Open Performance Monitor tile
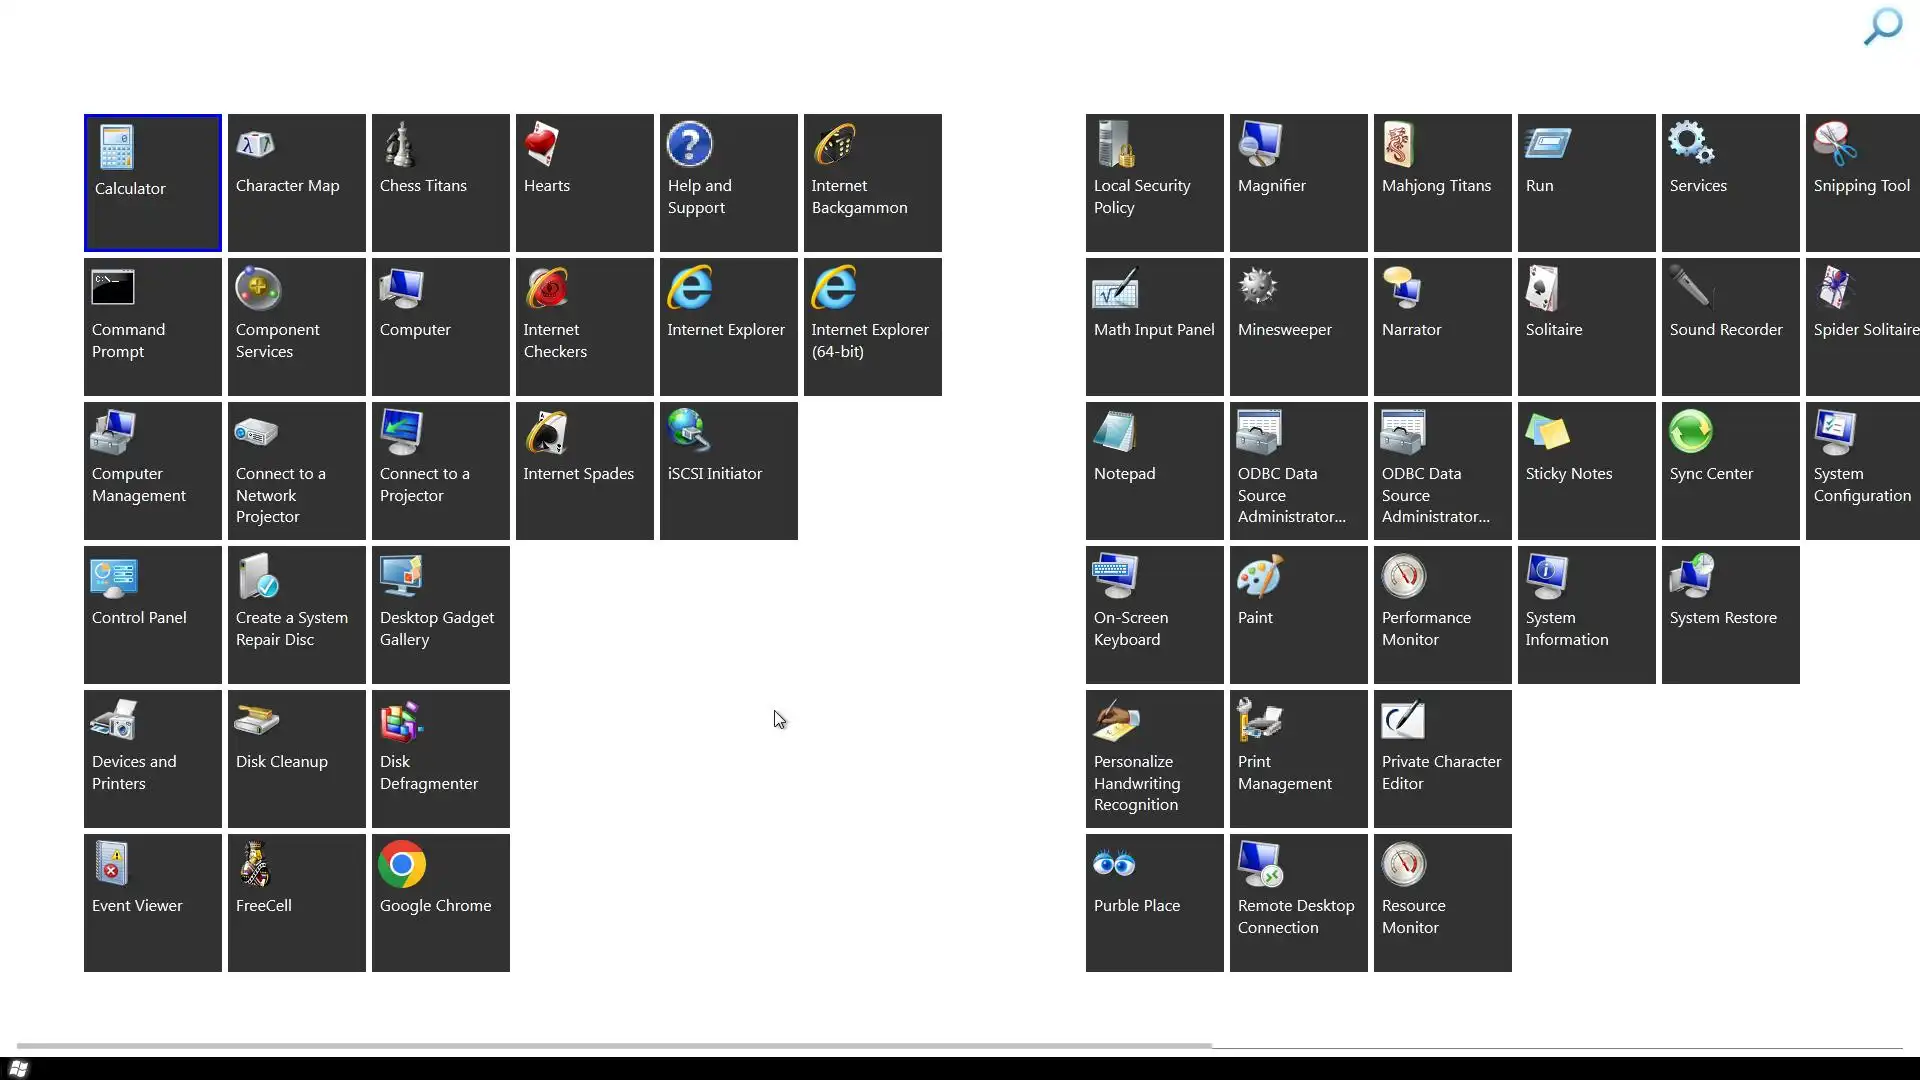Screen dimensions: 1920x1080 tap(1442, 614)
